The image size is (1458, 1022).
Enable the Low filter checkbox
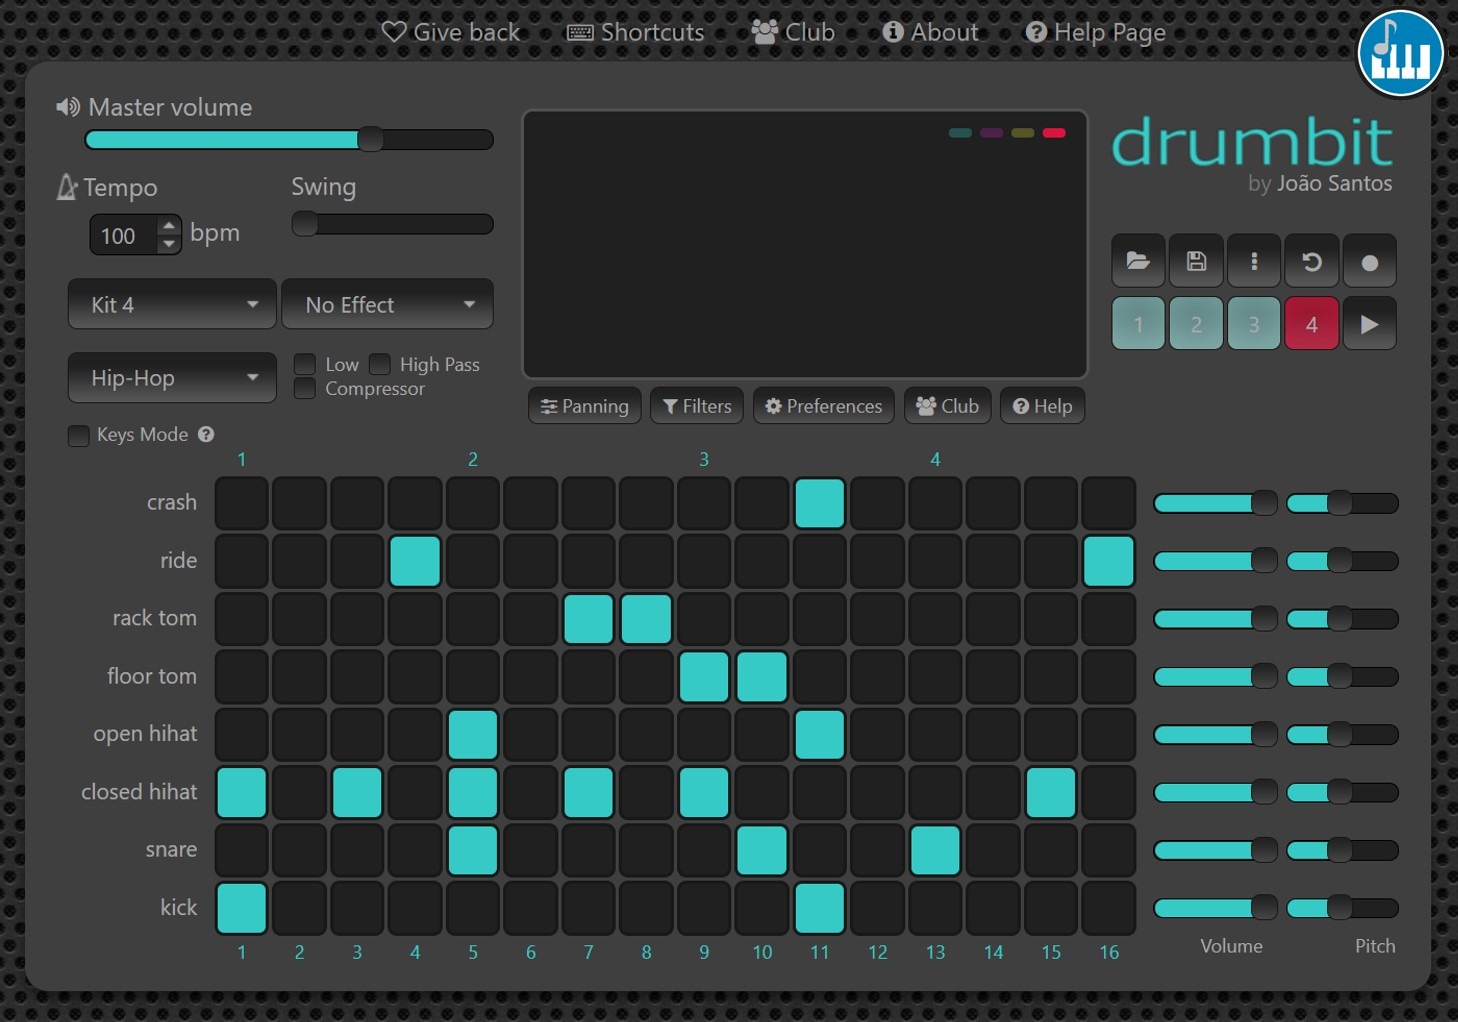click(x=305, y=364)
